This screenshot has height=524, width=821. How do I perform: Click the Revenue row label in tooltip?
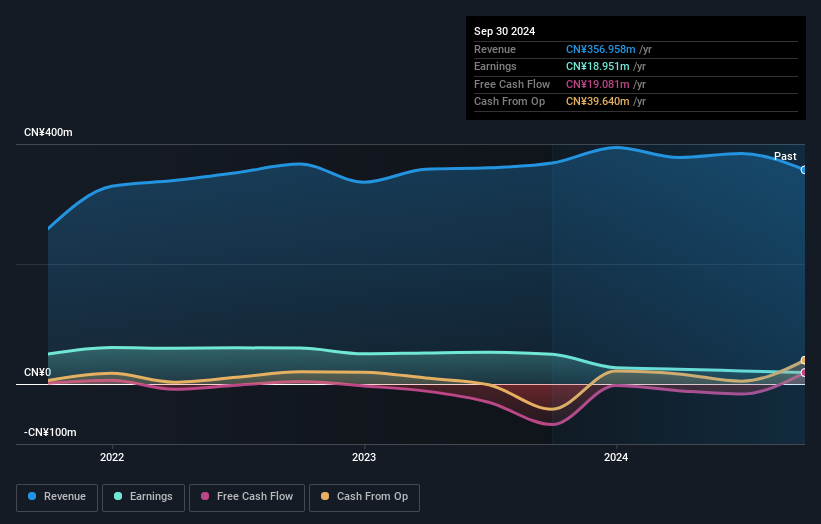[495, 49]
